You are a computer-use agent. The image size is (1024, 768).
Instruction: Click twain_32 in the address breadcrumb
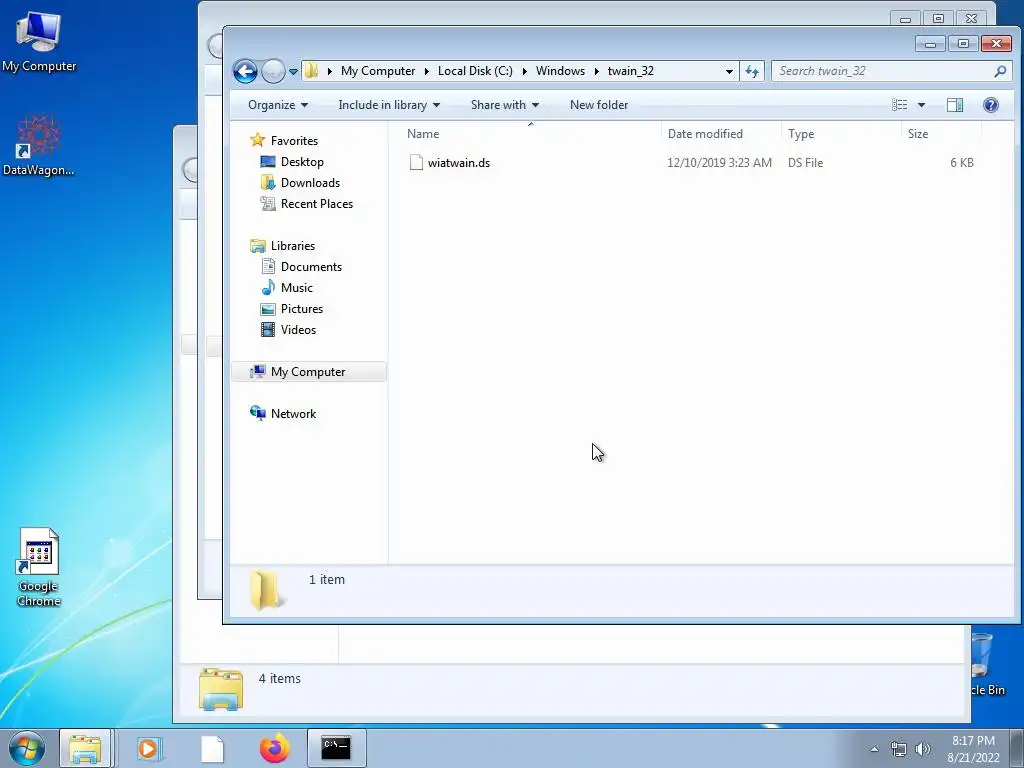click(x=630, y=71)
